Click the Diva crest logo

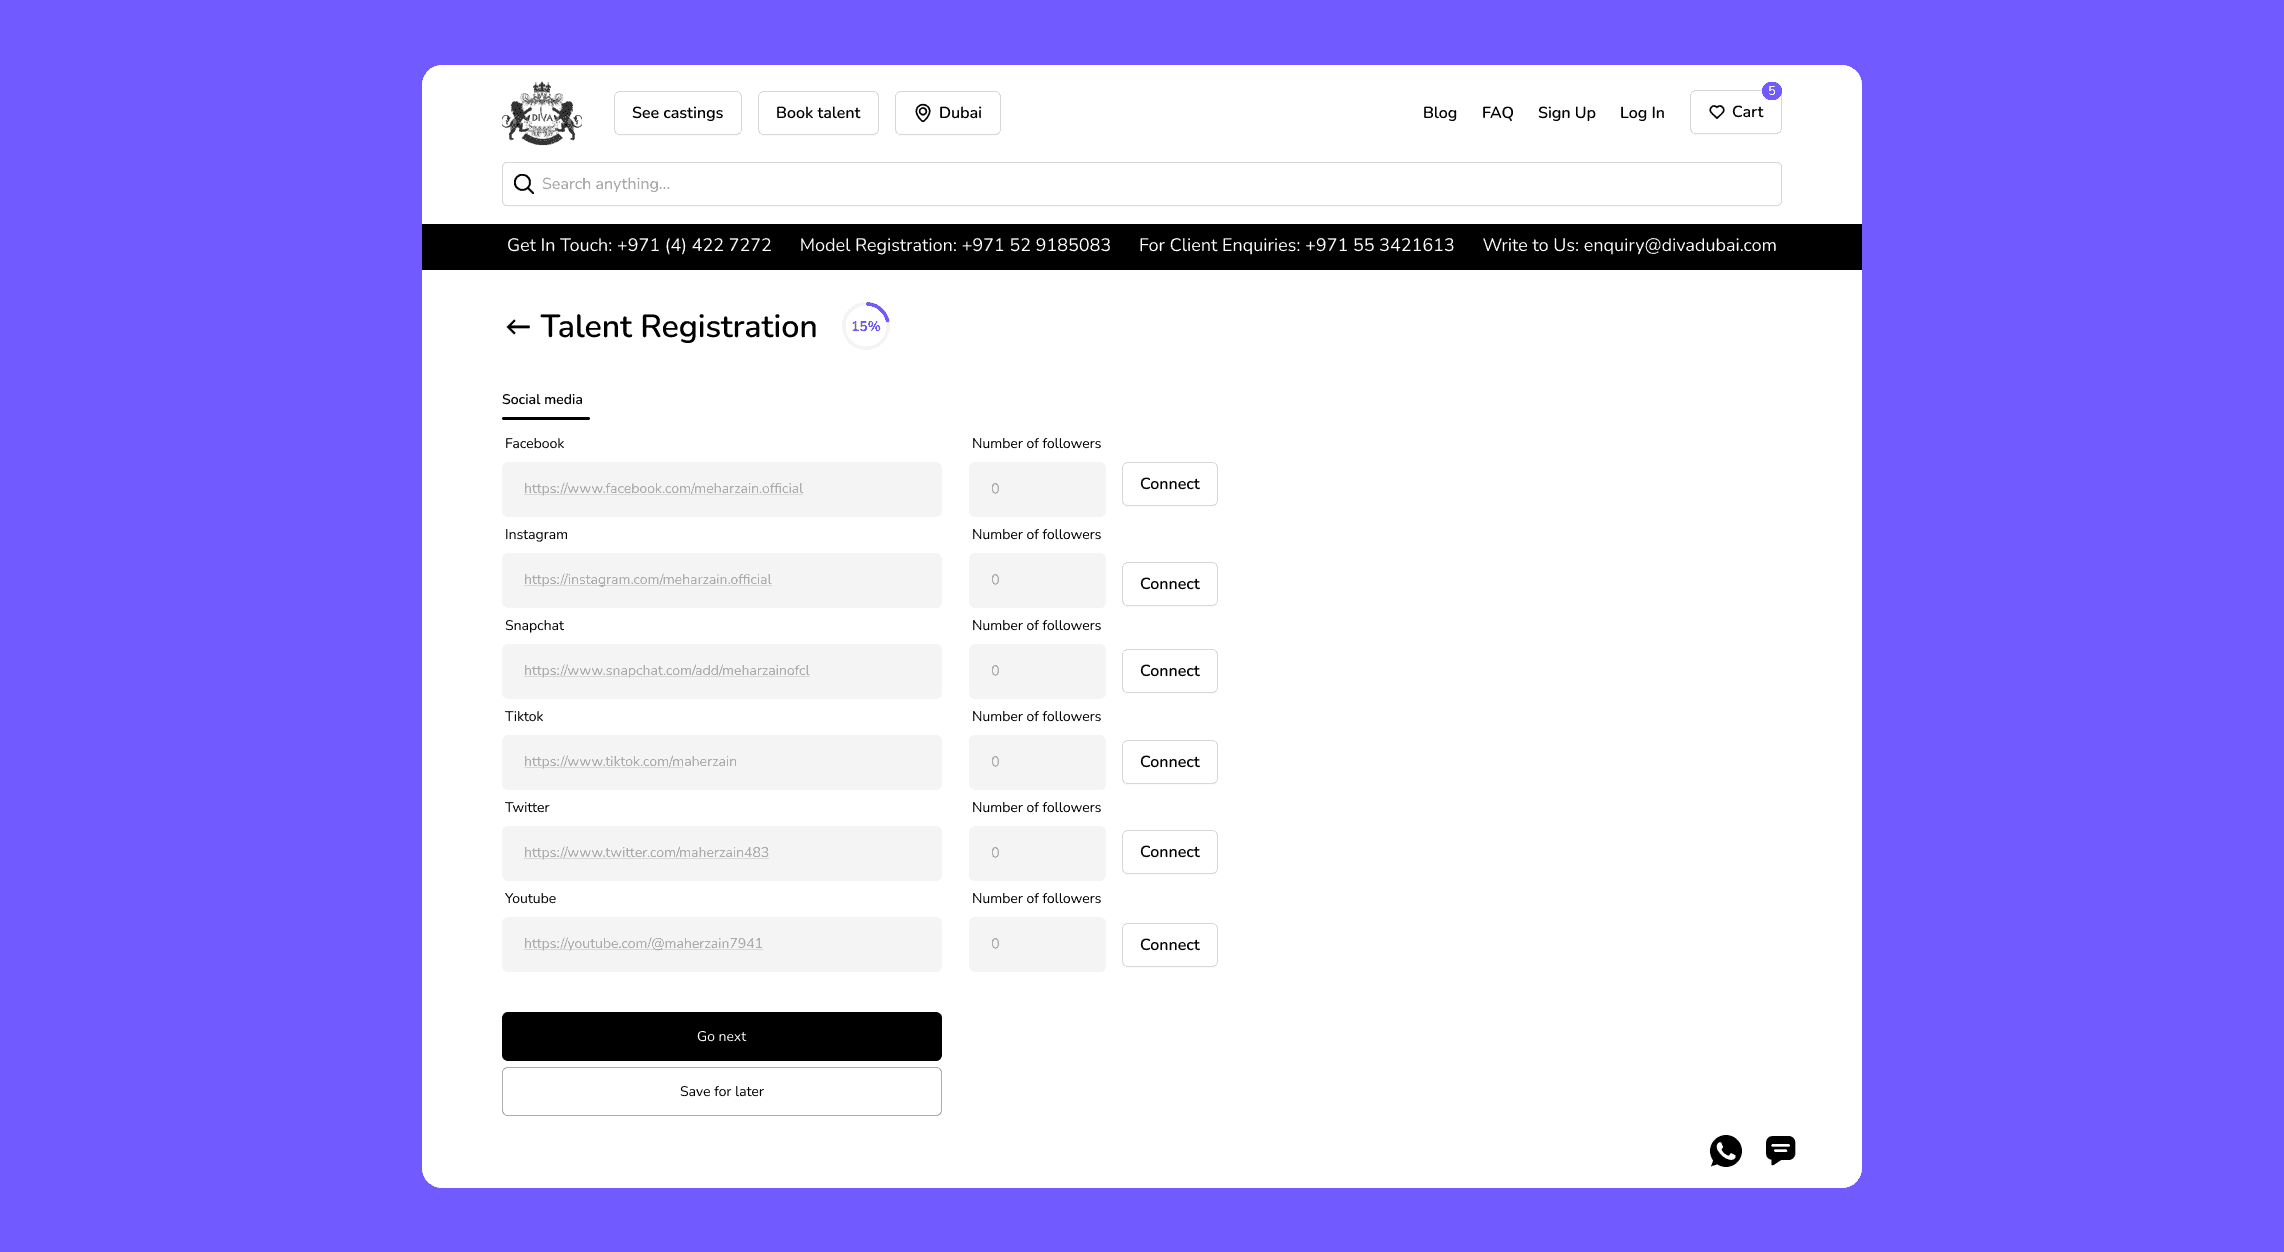pos(541,114)
